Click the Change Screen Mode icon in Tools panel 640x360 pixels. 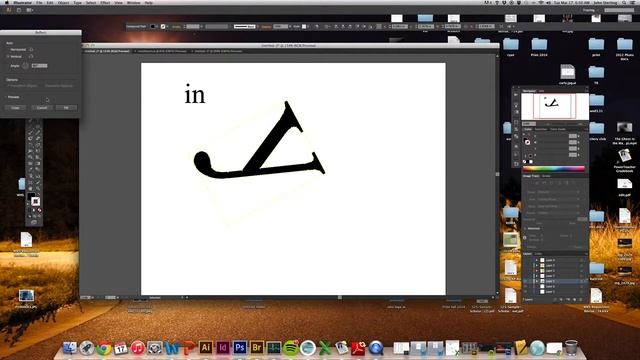[x=34, y=222]
